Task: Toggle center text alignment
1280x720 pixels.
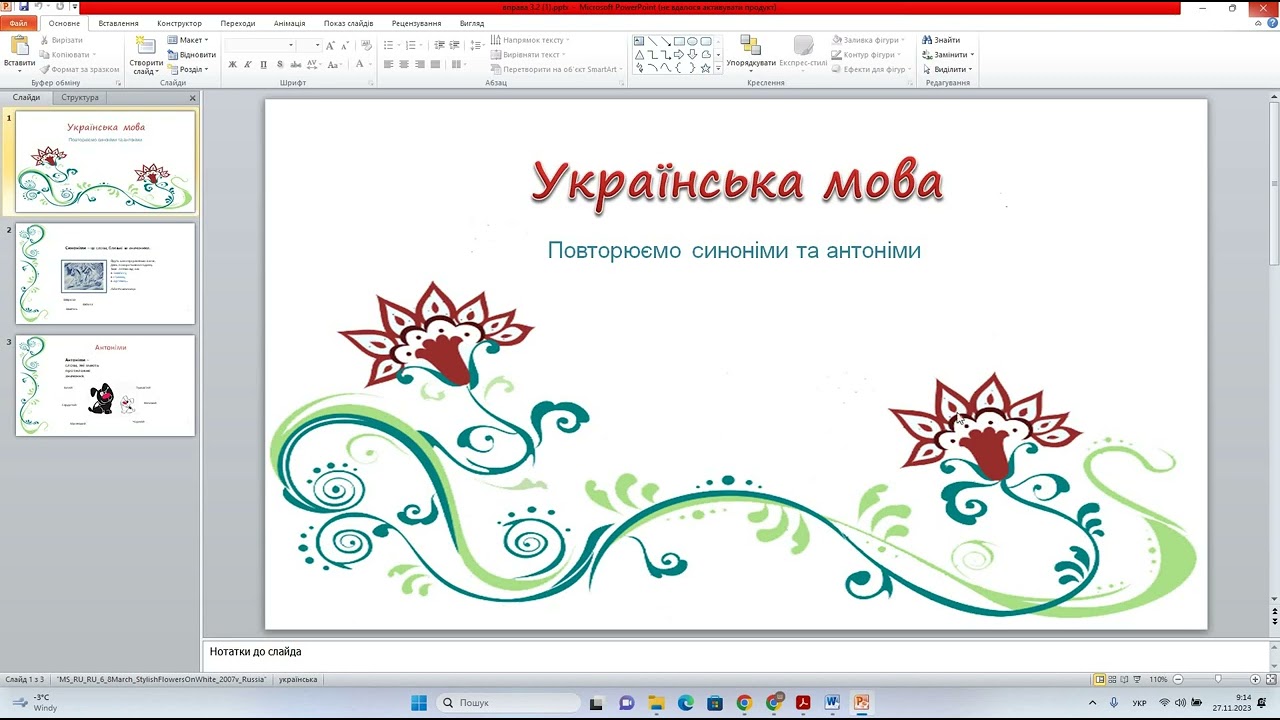Action: pyautogui.click(x=404, y=64)
